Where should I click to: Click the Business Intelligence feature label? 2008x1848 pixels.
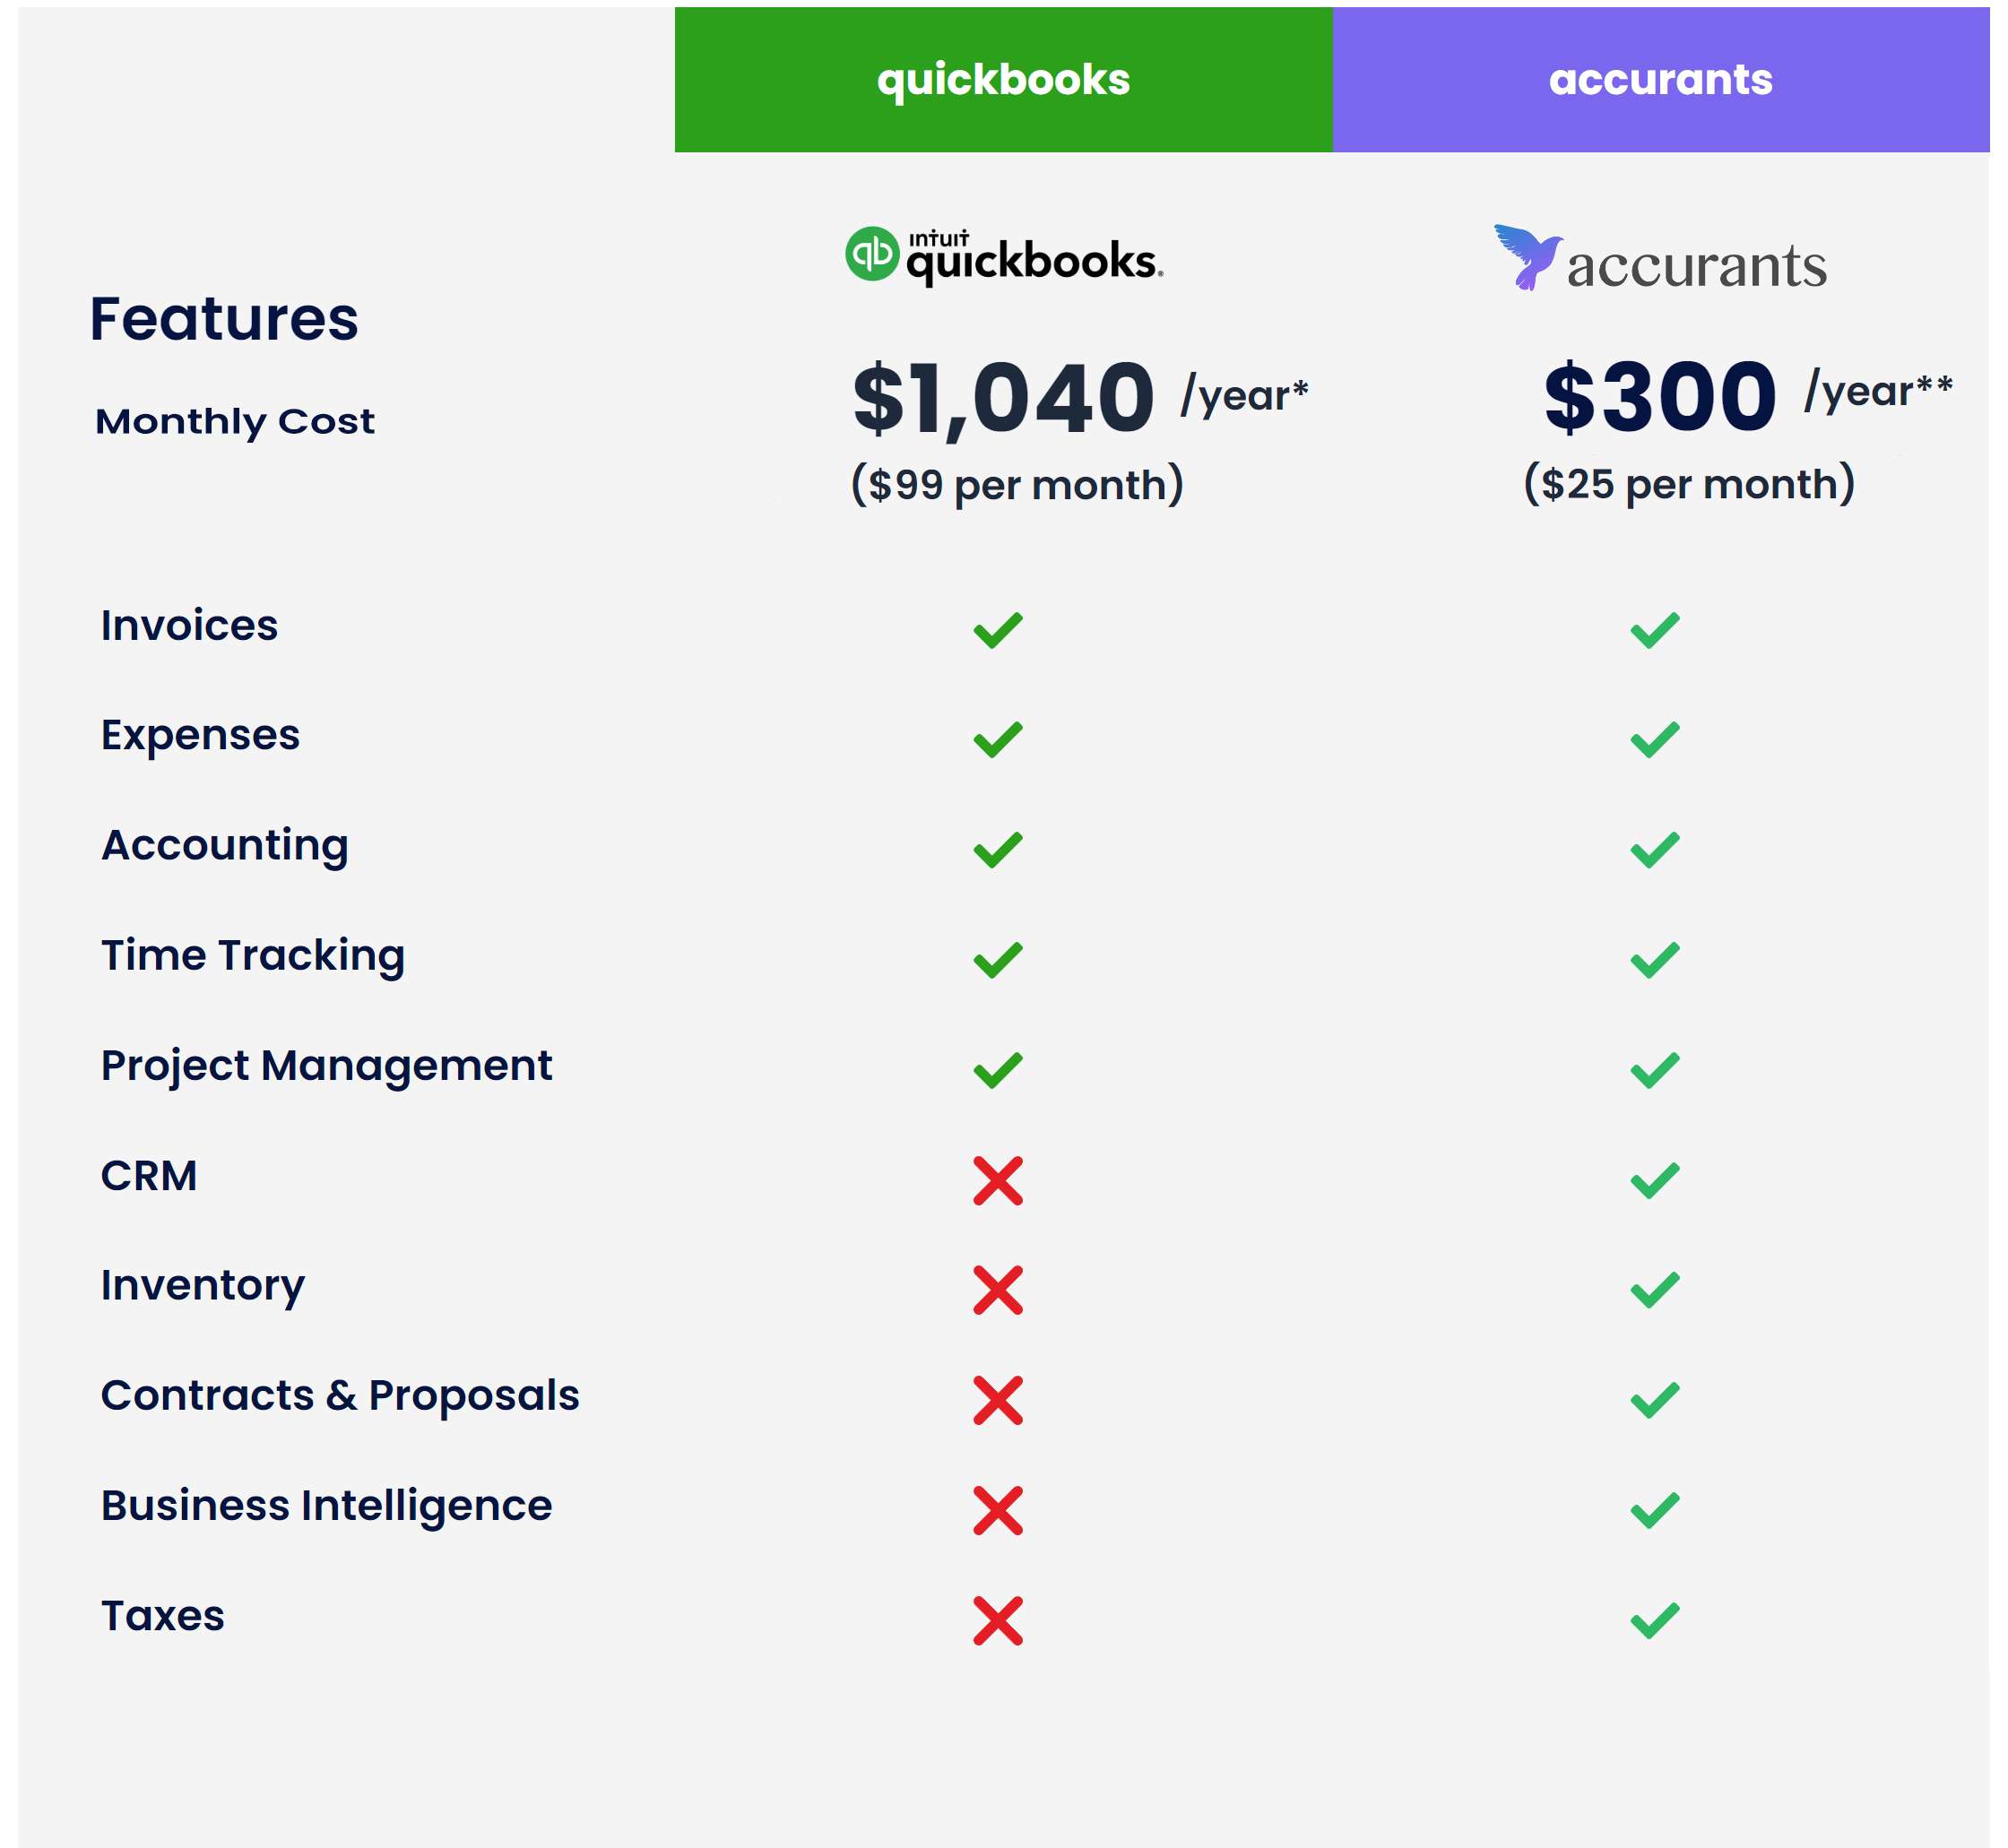tap(326, 1506)
